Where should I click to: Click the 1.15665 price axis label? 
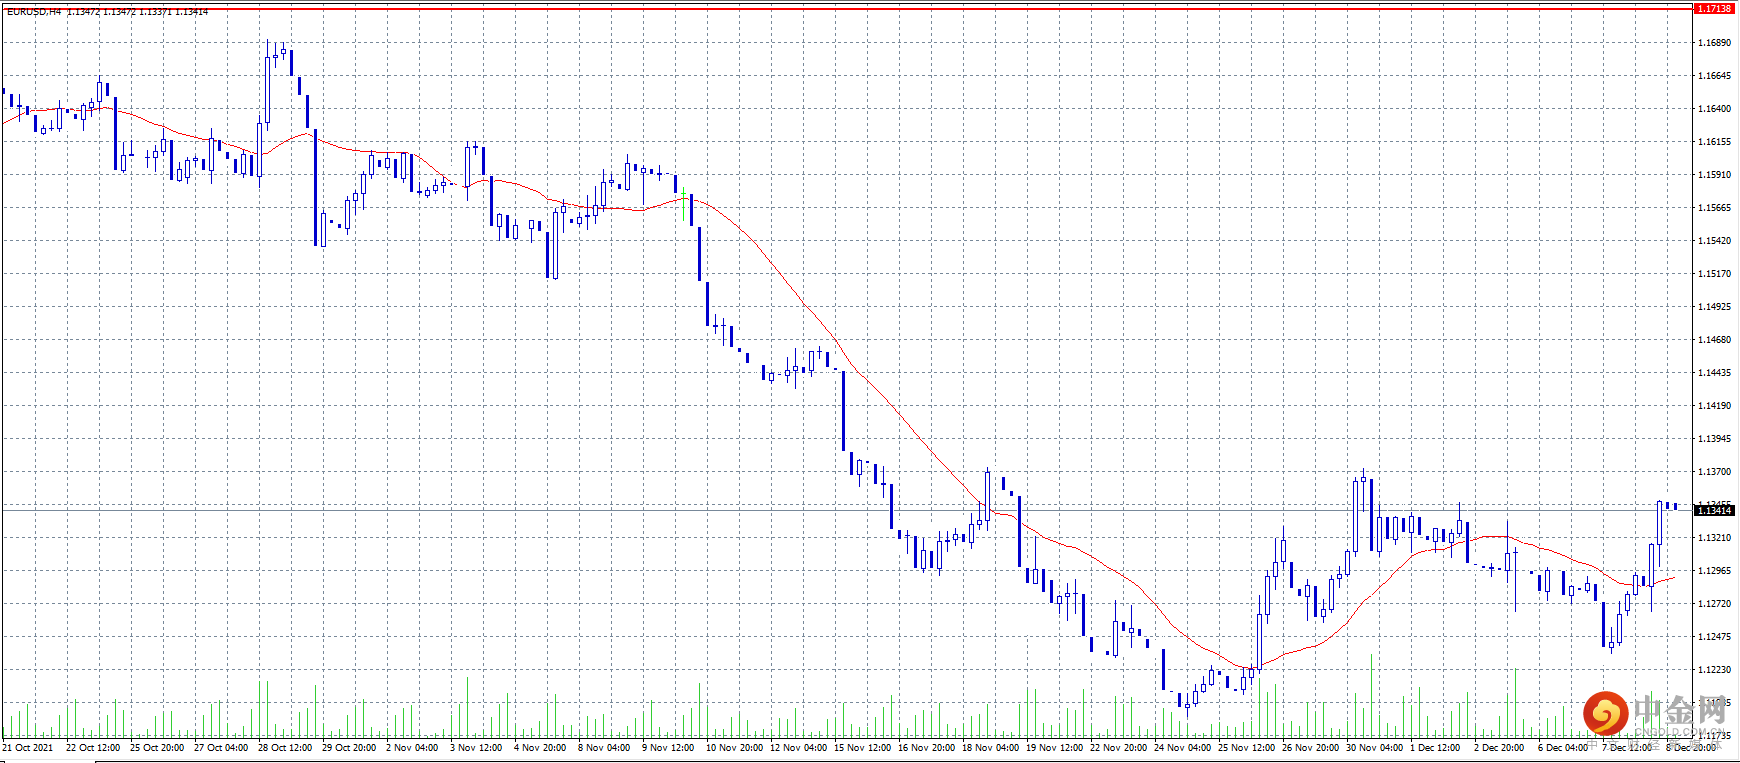click(x=1714, y=208)
